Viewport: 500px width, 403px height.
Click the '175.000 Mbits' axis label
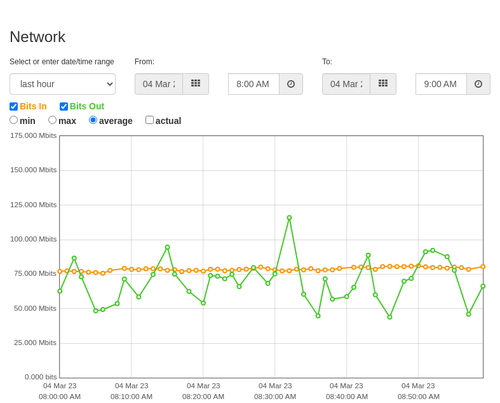pyautogui.click(x=33, y=135)
